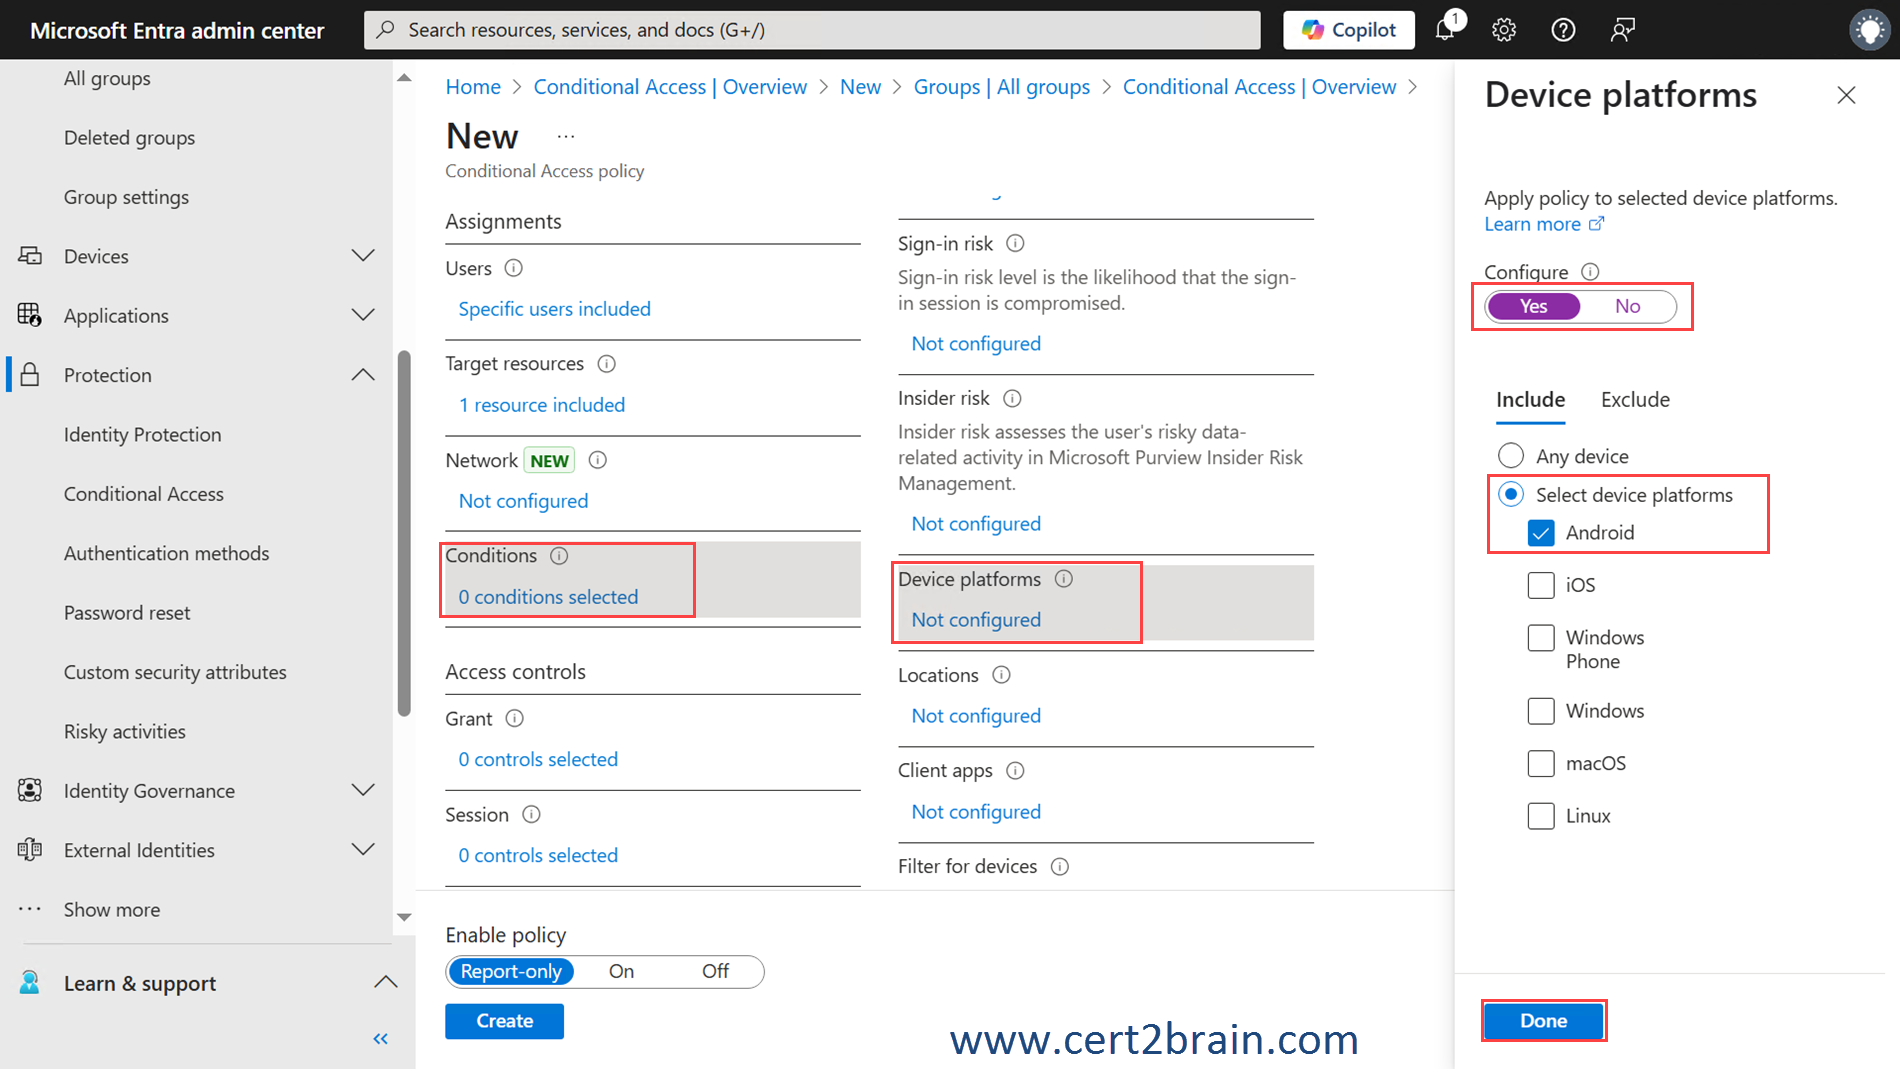Click the Network info icon

click(x=598, y=460)
